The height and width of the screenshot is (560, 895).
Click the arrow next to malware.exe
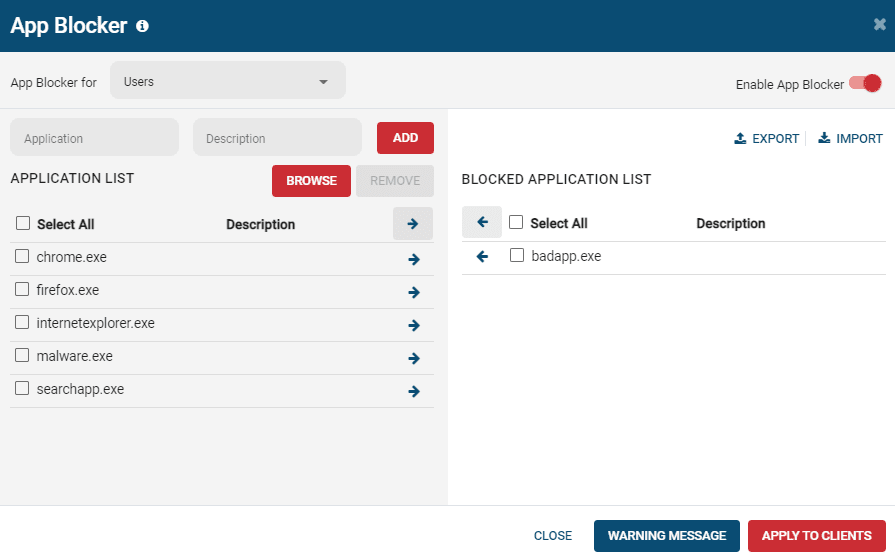tap(413, 359)
